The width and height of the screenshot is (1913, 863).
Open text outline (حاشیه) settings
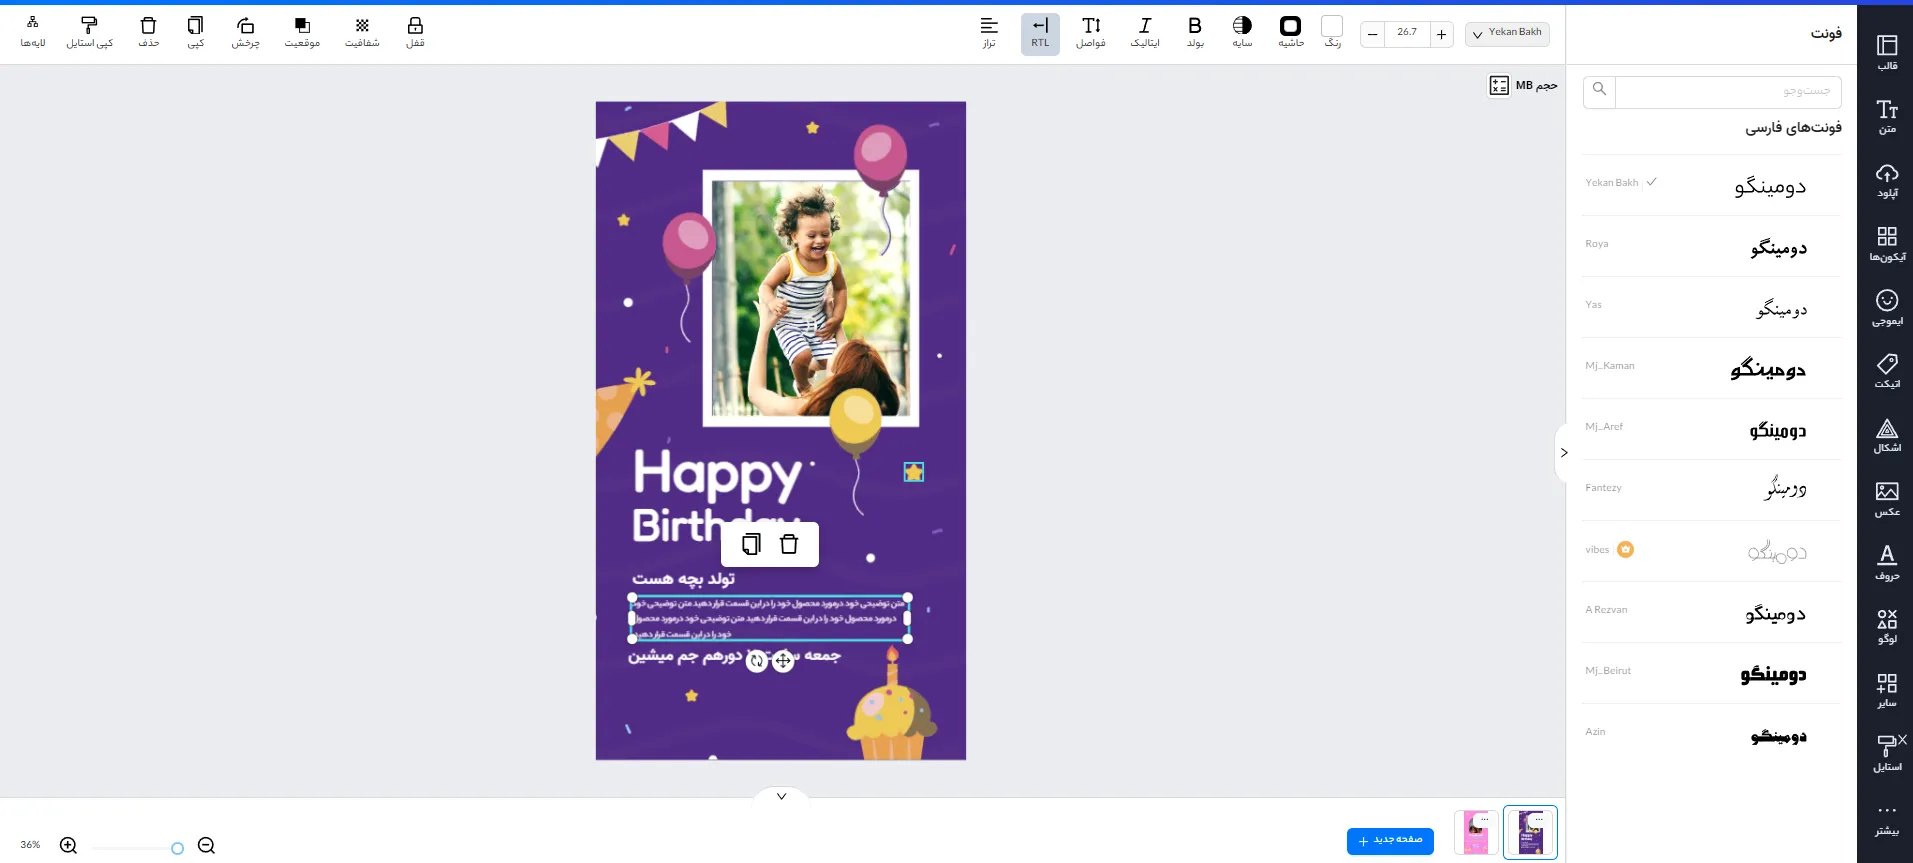point(1291,32)
